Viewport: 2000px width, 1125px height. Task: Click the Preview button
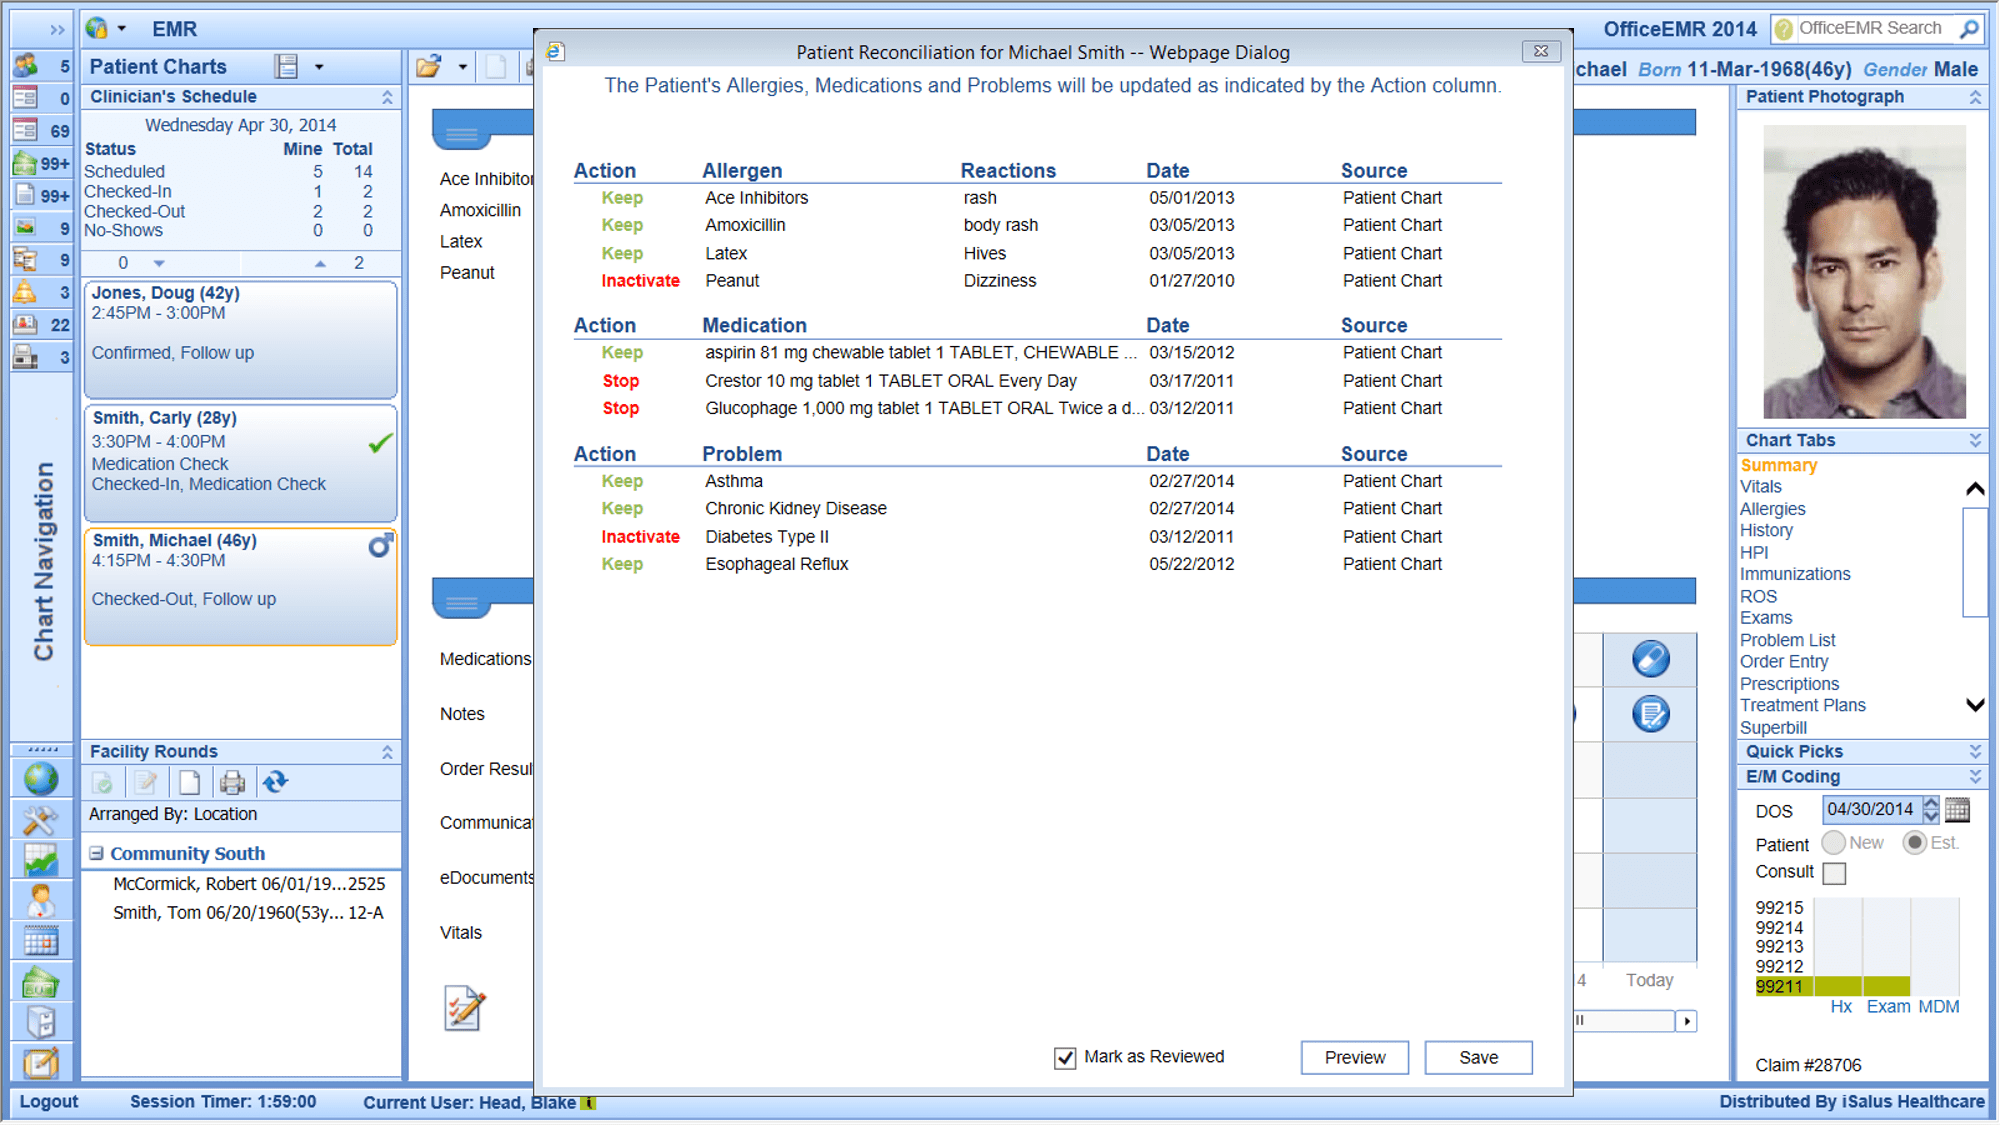1354,1057
